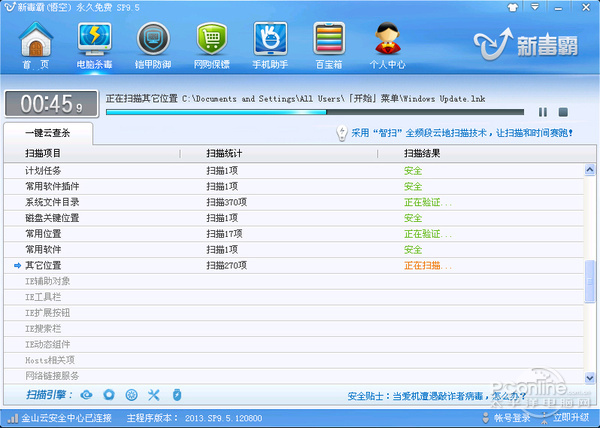Stop the running scan
The height and width of the screenshot is (428, 600).
pyautogui.click(x=563, y=112)
